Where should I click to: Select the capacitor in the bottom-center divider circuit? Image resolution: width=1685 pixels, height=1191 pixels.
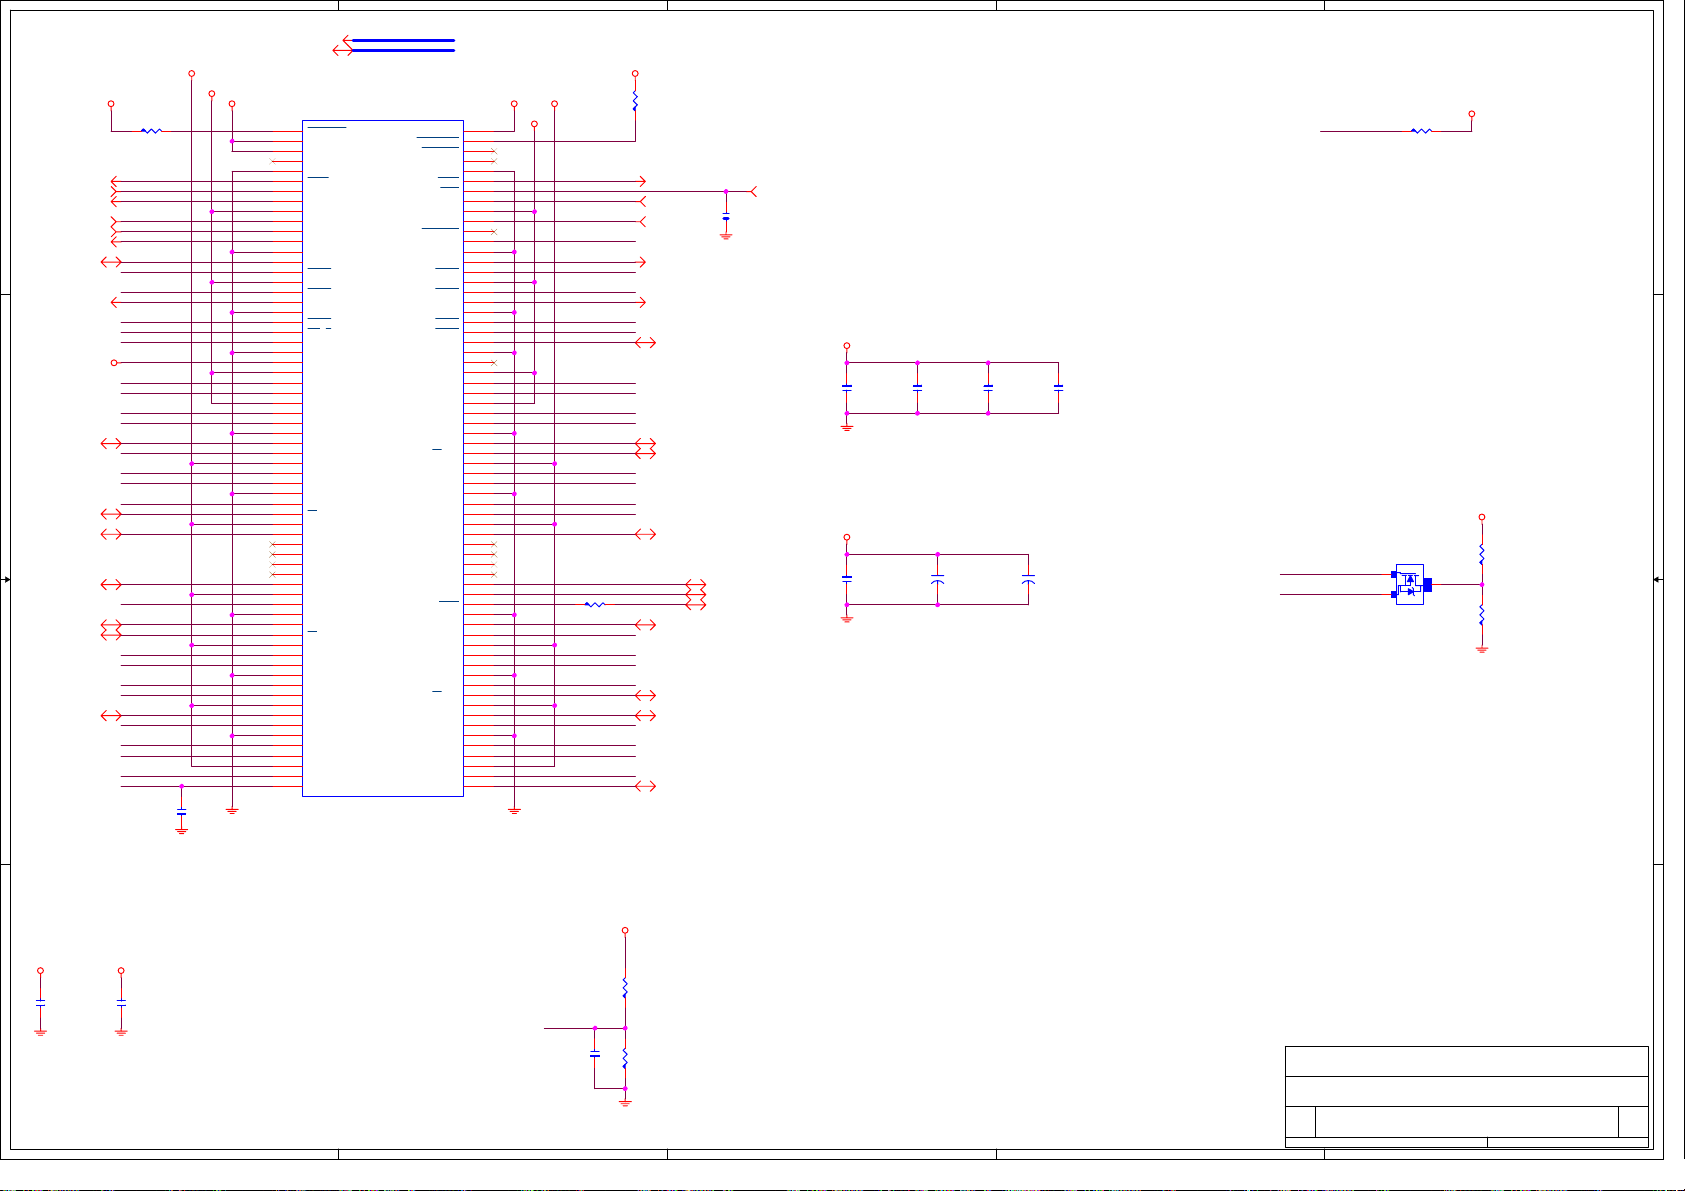(x=595, y=1055)
